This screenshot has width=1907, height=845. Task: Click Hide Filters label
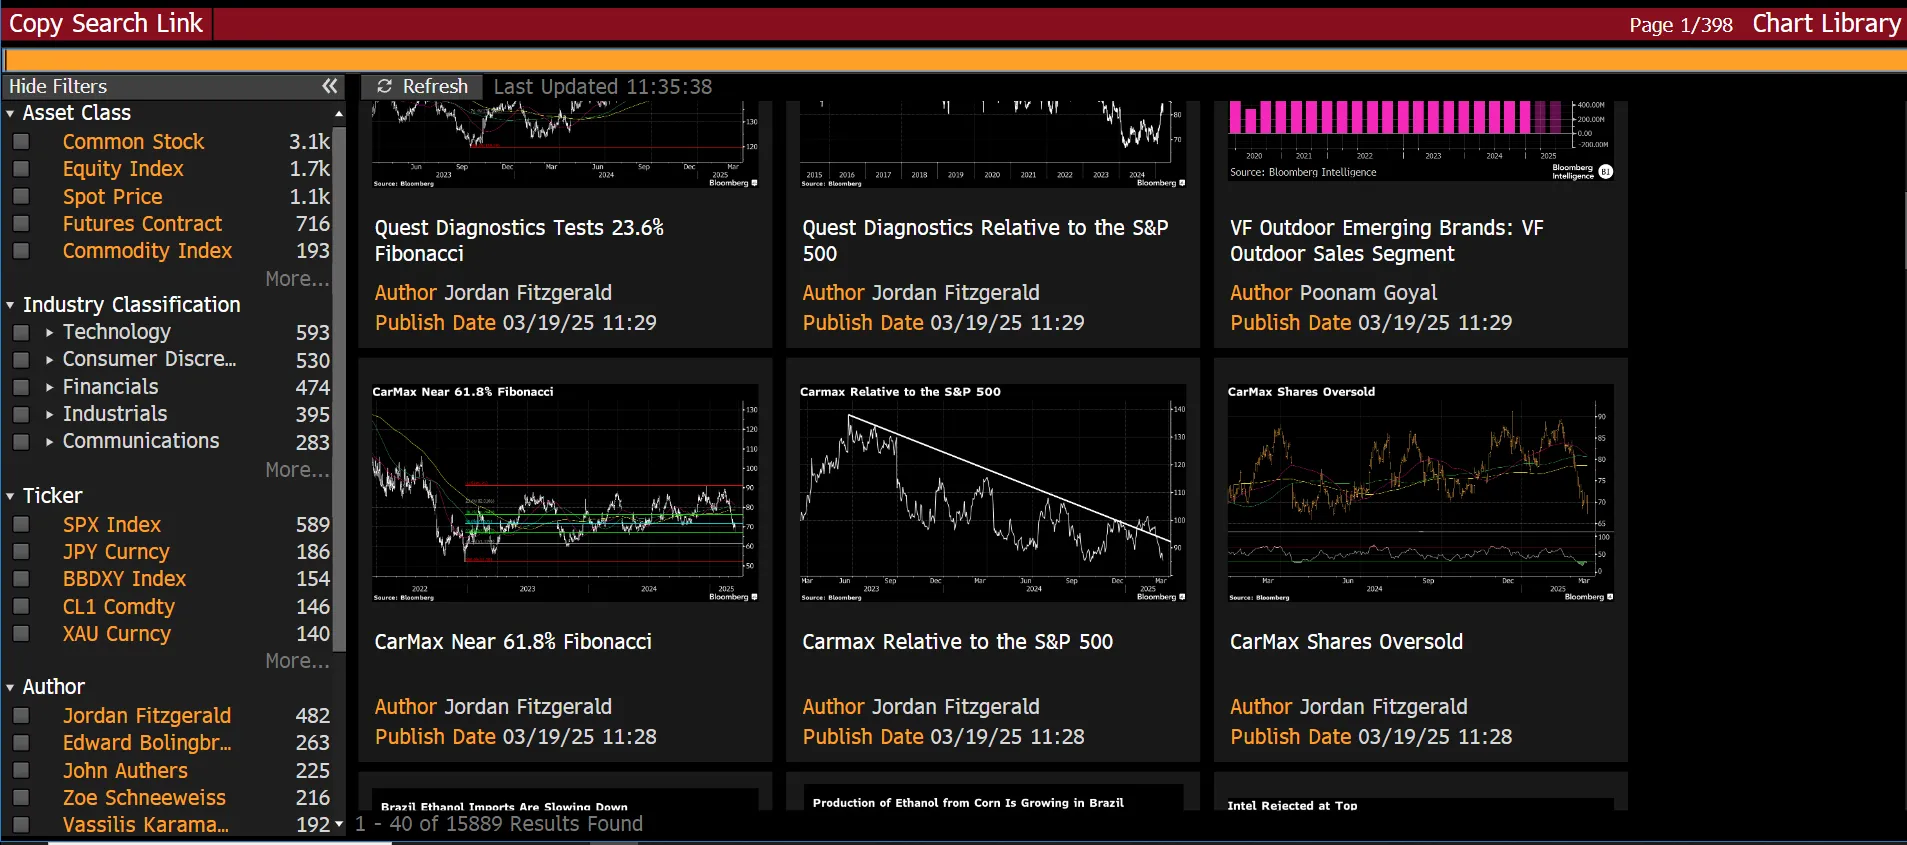[x=58, y=86]
